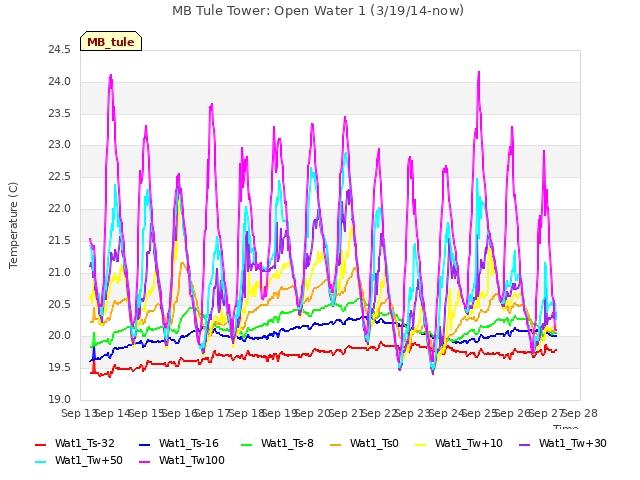Click the Watl_Ts-8 legend label
This screenshot has height=480, width=640.
(287, 443)
